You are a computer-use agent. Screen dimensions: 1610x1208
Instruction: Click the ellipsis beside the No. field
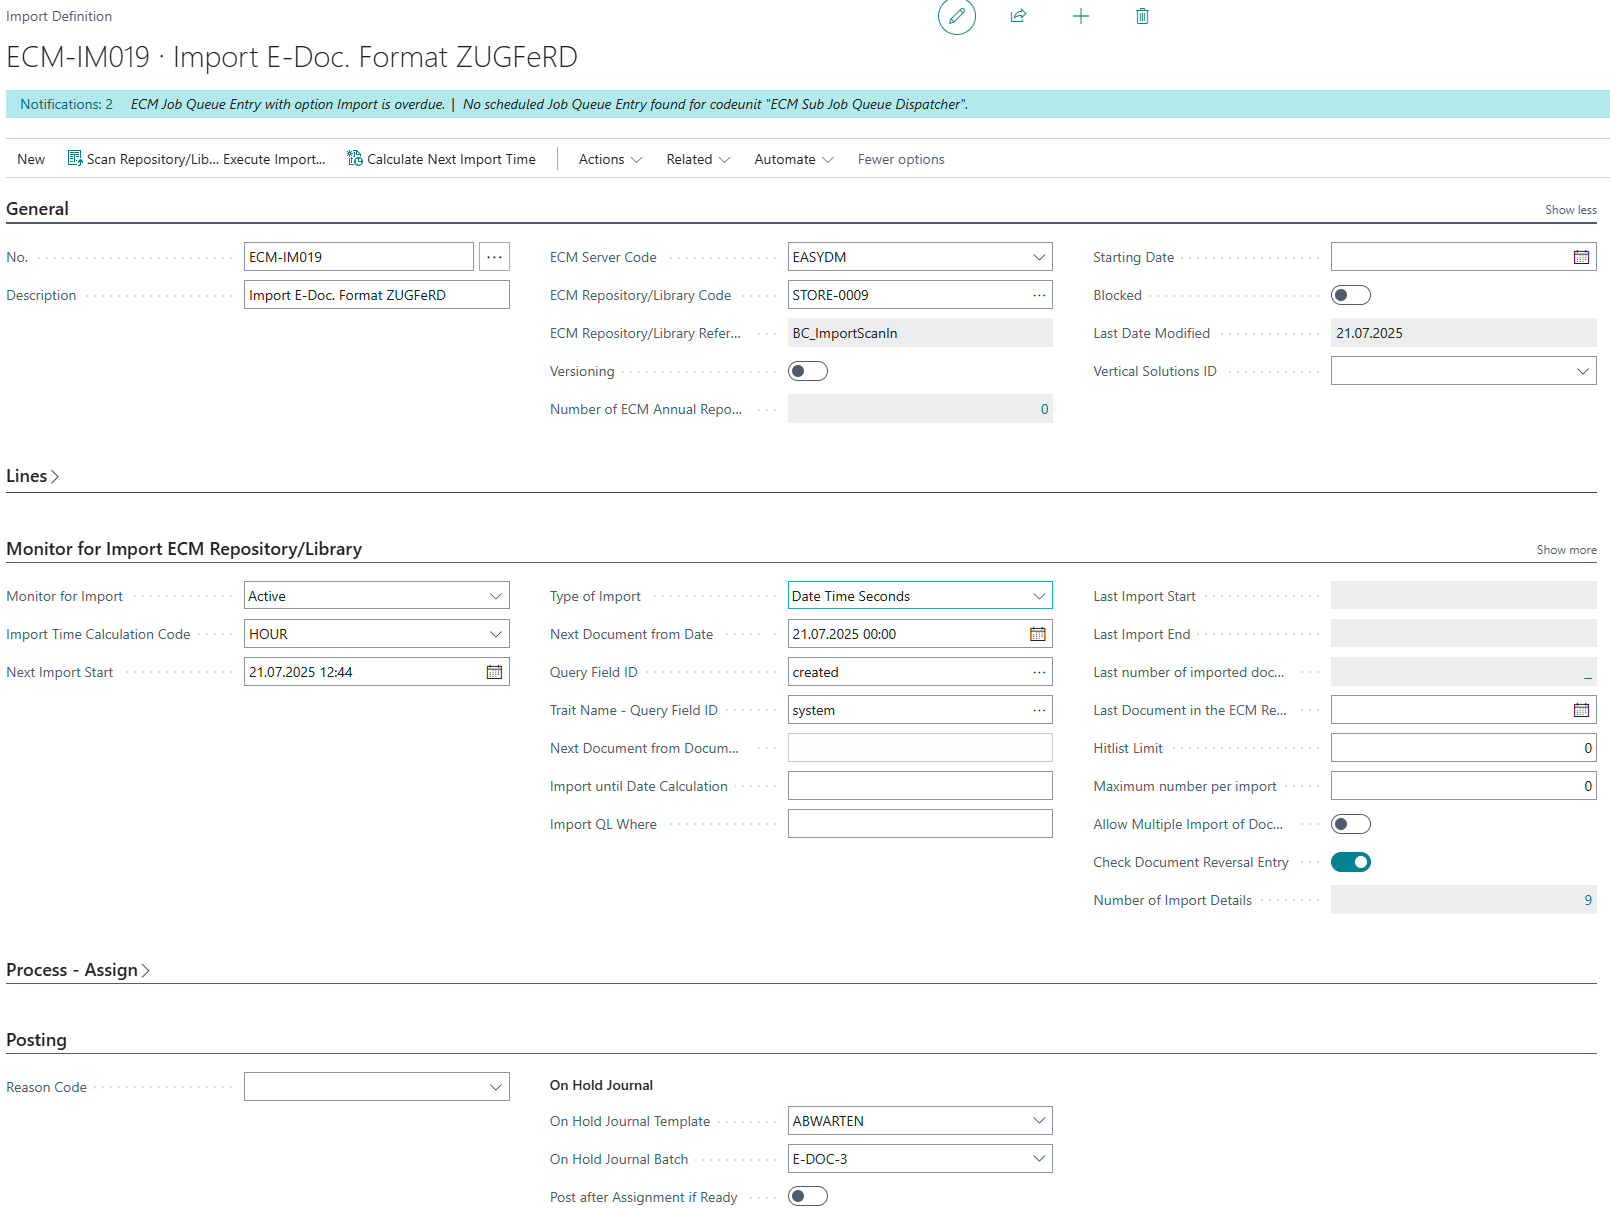point(494,257)
